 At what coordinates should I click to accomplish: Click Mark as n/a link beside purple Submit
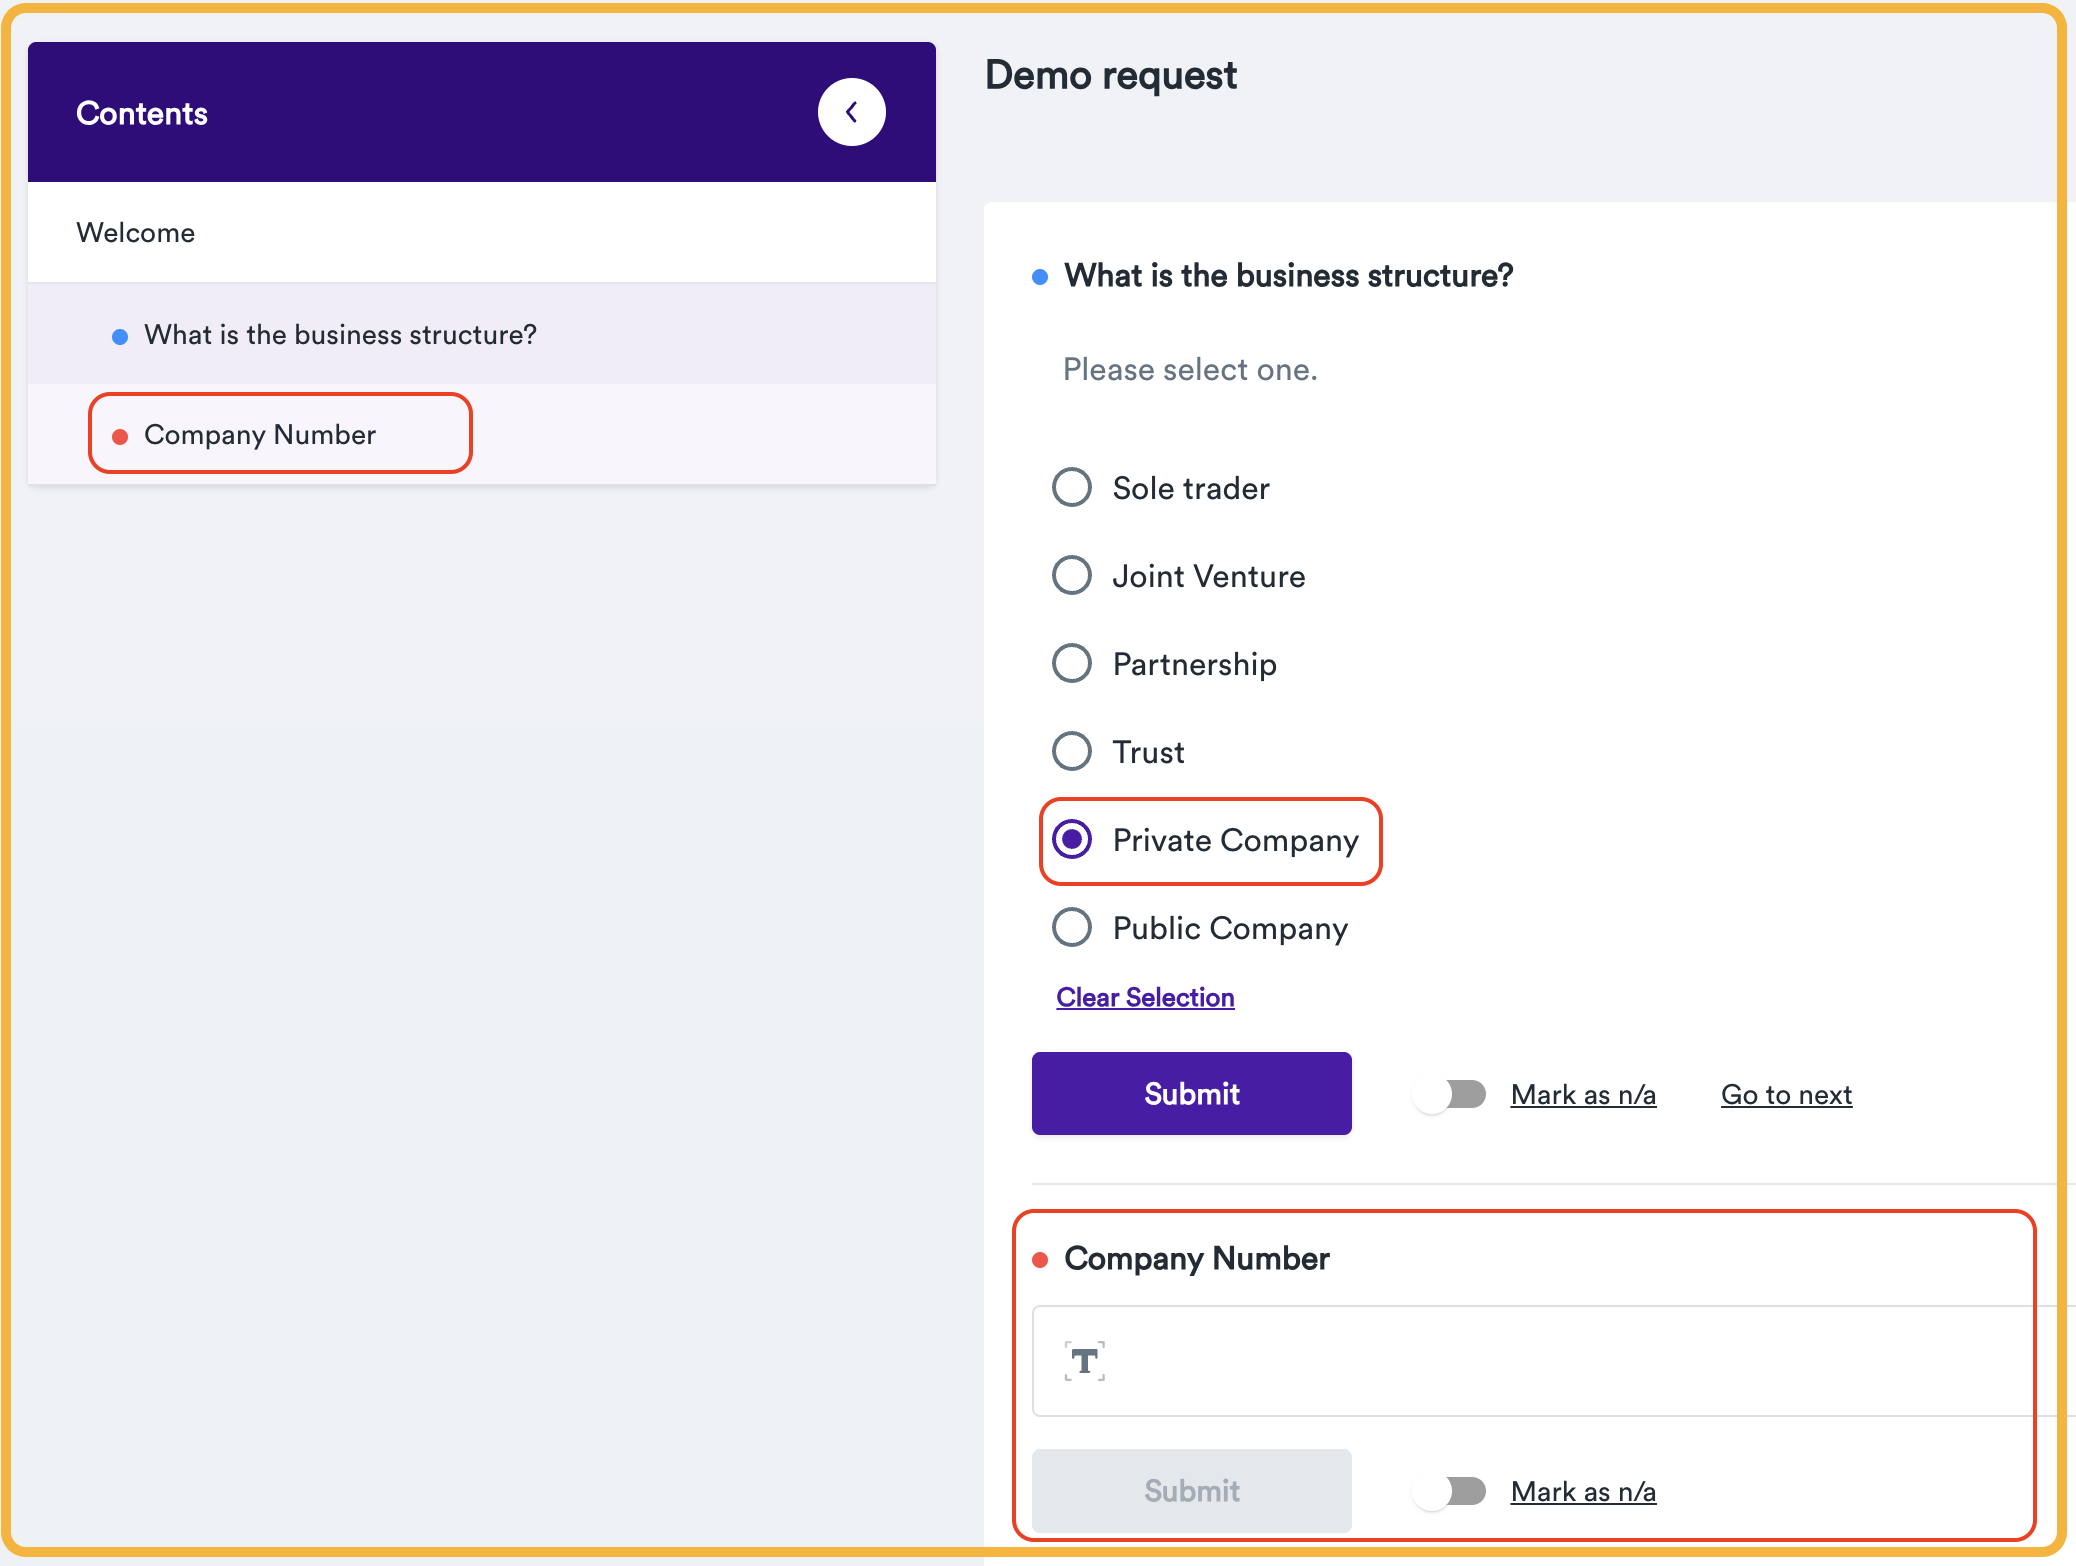1583,1095
